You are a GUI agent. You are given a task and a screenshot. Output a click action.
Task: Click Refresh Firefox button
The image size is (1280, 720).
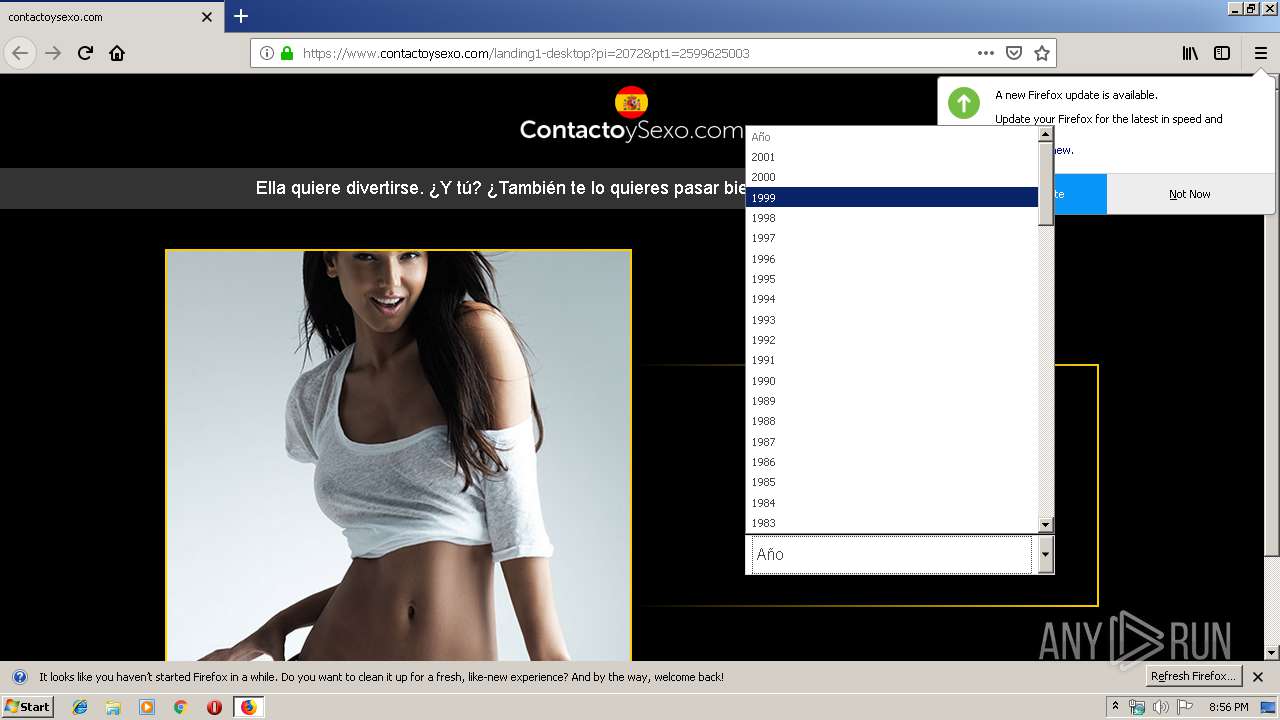coord(1194,676)
